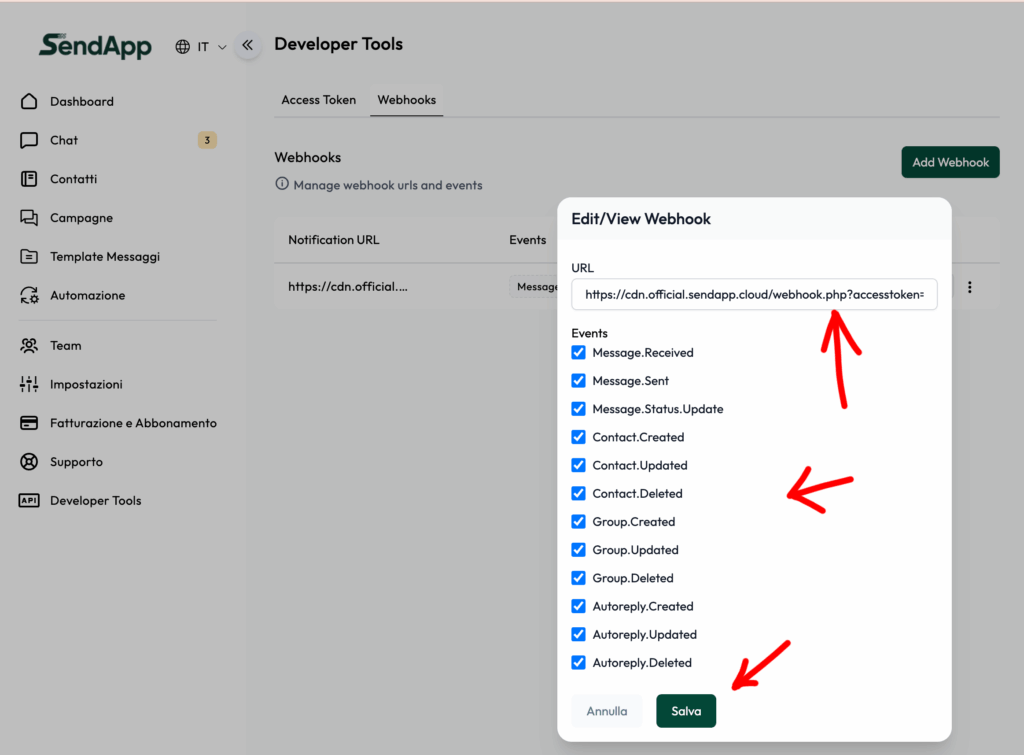Select the Webhooks tab
The image size is (1024, 755).
point(406,100)
